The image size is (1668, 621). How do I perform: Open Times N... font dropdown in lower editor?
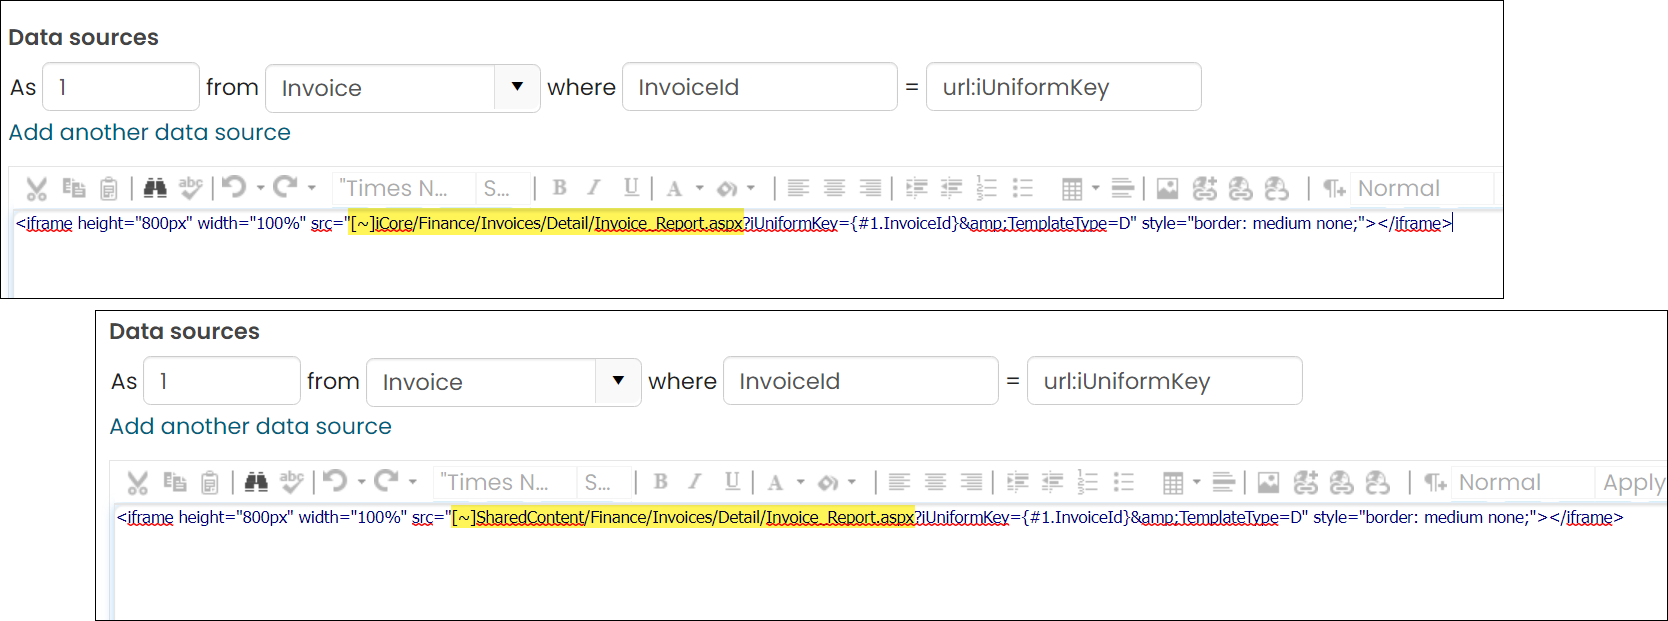point(506,482)
